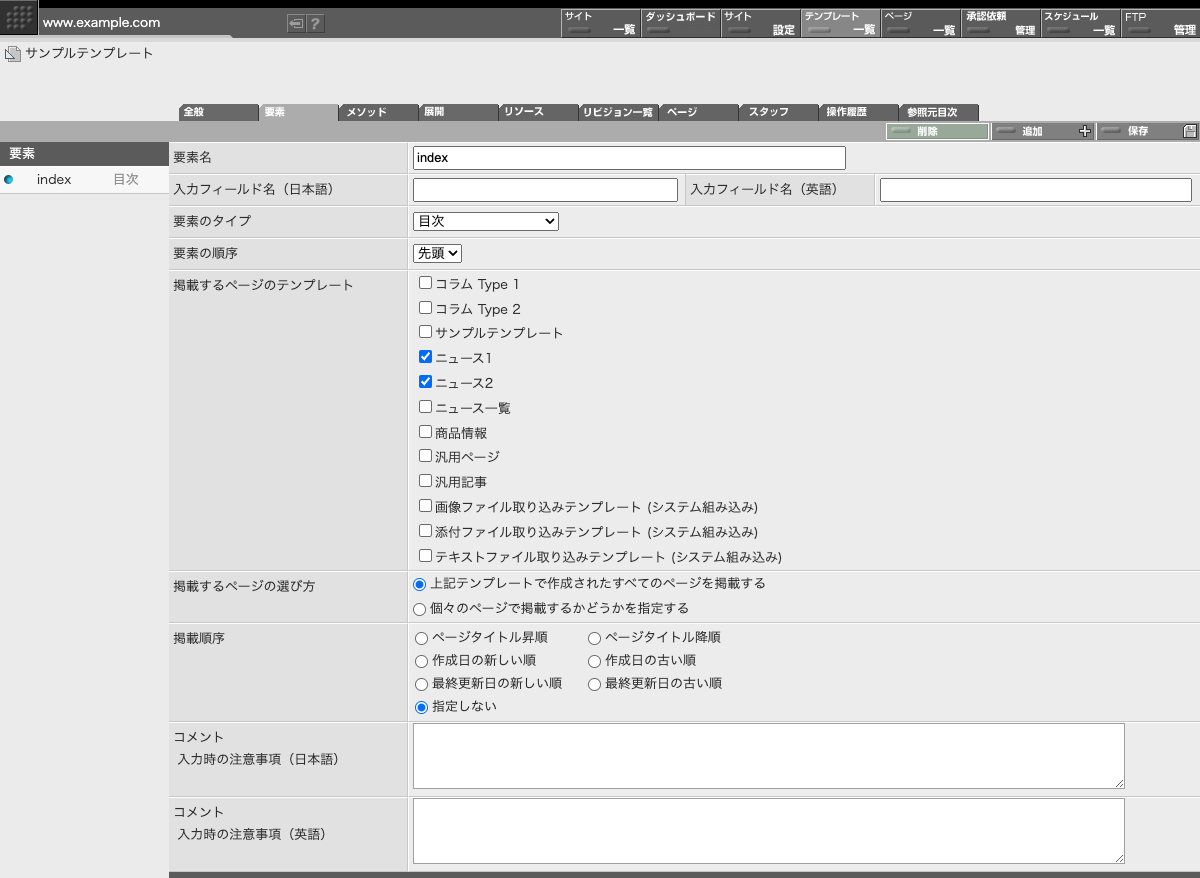Viewport: 1200px width, 878px height.
Task: Click the plus icon on the 追加 button
Action: click(x=1085, y=132)
